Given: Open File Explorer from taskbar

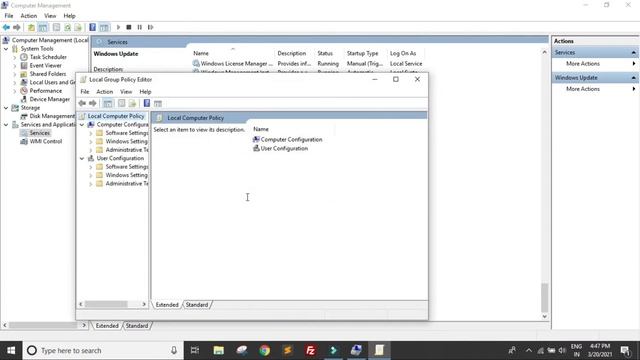Looking at the screenshot, I should pos(218,350).
